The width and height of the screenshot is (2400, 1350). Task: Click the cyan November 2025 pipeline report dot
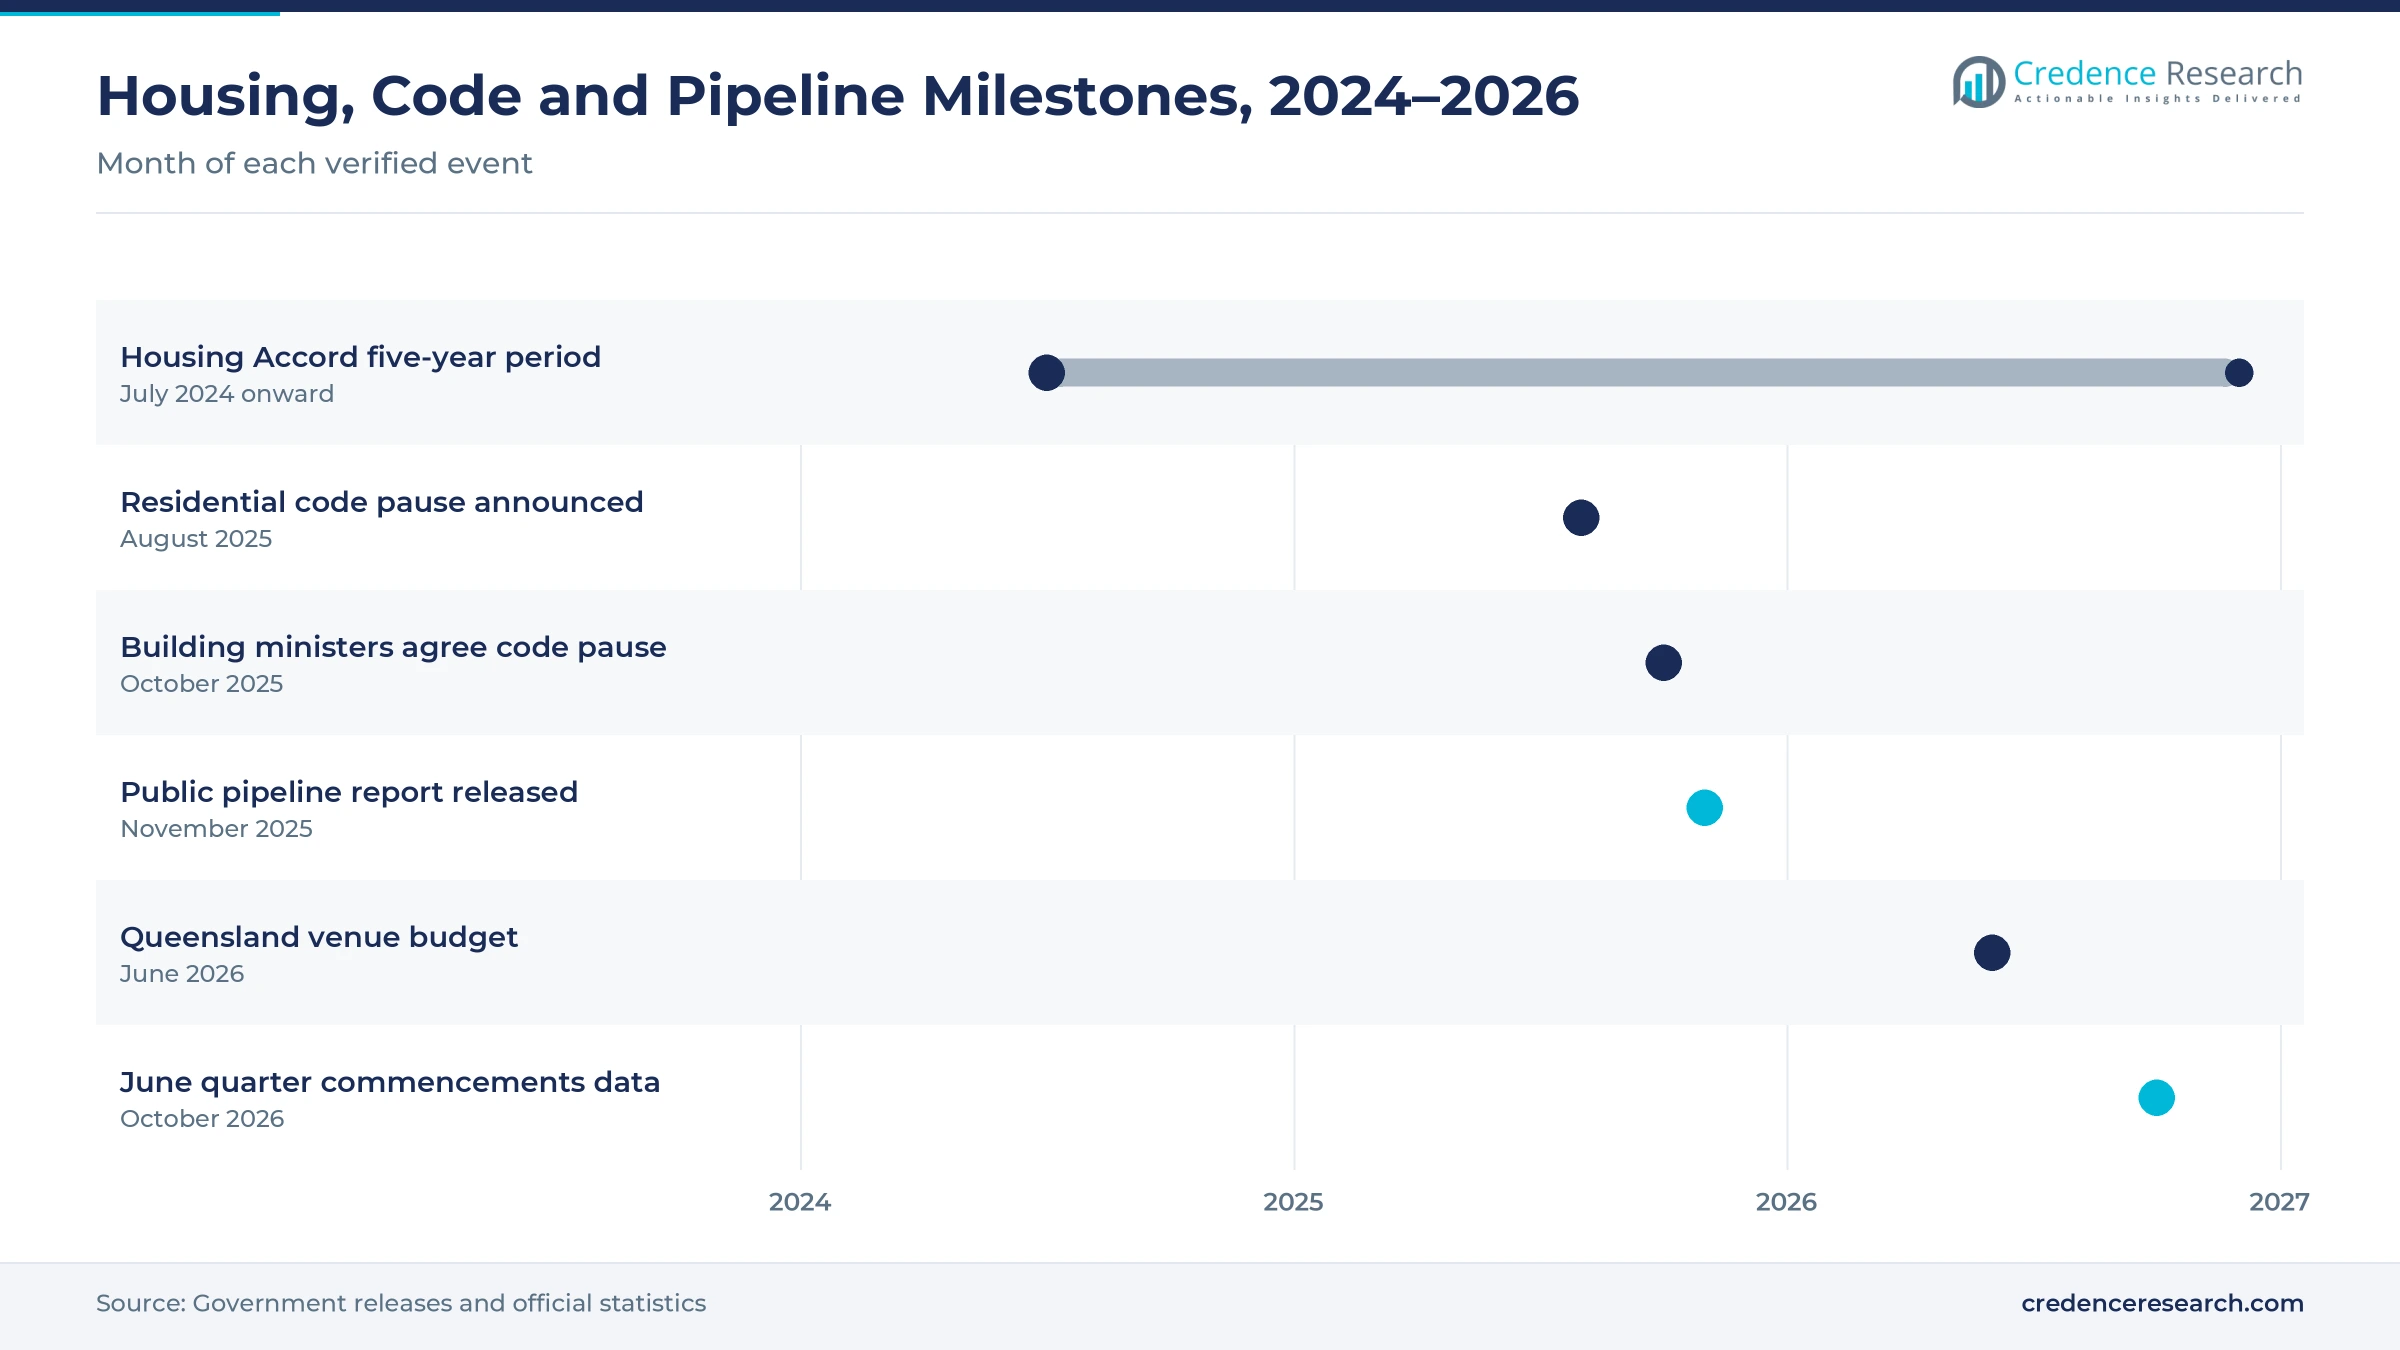coord(1705,808)
